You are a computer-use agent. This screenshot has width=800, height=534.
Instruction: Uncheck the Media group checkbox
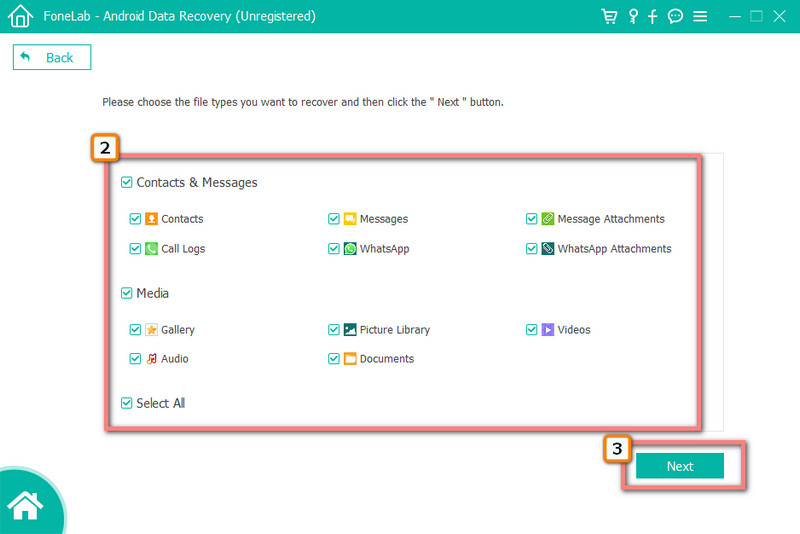click(126, 294)
